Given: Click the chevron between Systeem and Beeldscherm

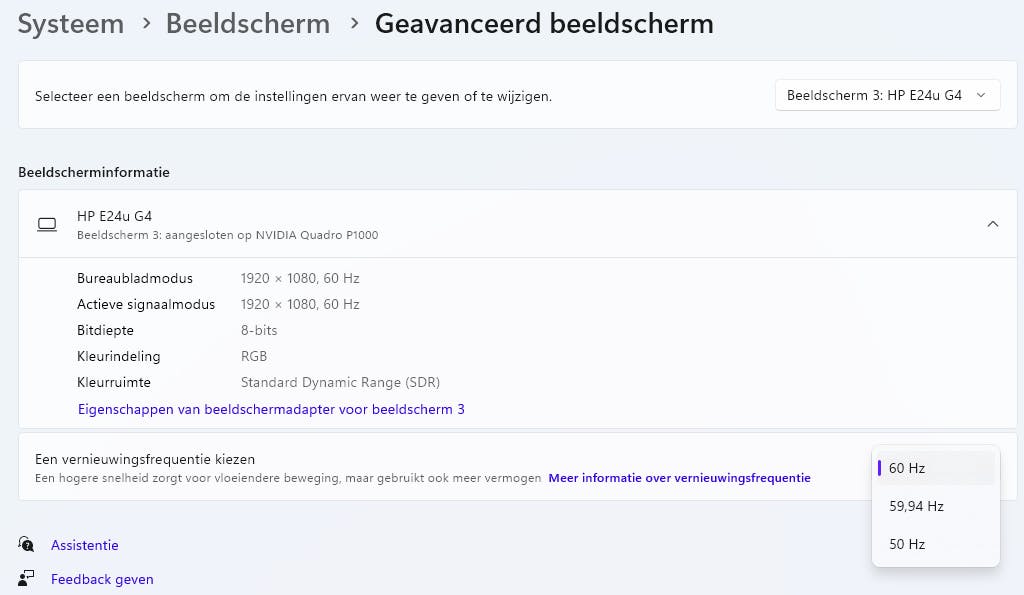Looking at the screenshot, I should coord(145,23).
